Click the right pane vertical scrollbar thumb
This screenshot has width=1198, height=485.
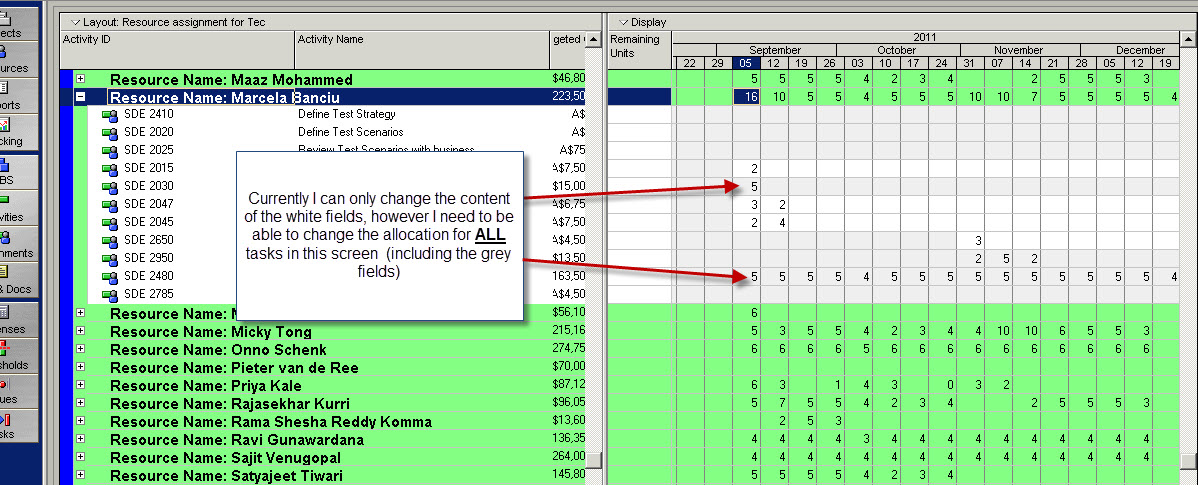click(x=1190, y=462)
